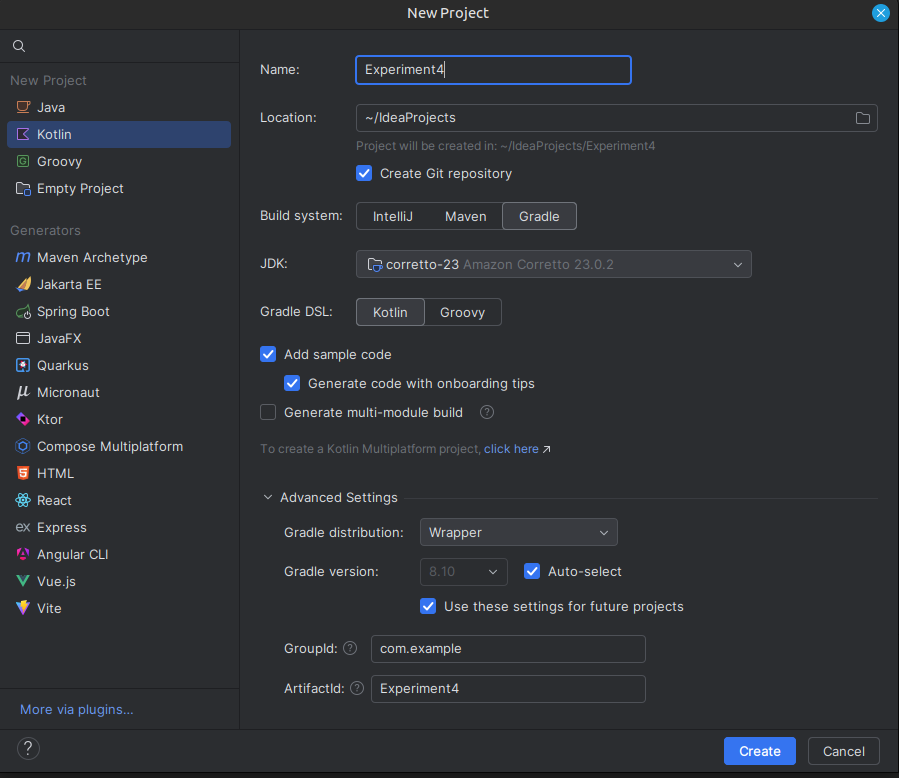This screenshot has width=899, height=778.
Task: Choose the Spring Boot generator
Action: click(x=73, y=311)
